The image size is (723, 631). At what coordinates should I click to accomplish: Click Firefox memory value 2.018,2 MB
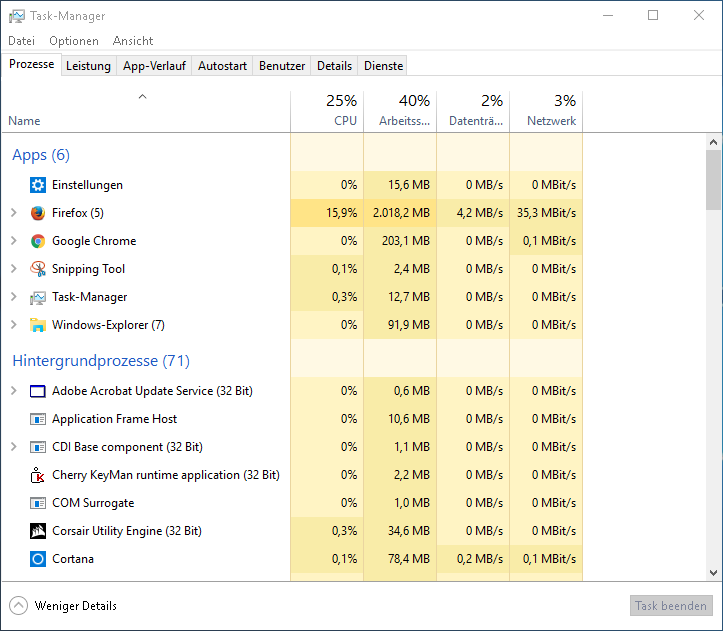(x=401, y=213)
